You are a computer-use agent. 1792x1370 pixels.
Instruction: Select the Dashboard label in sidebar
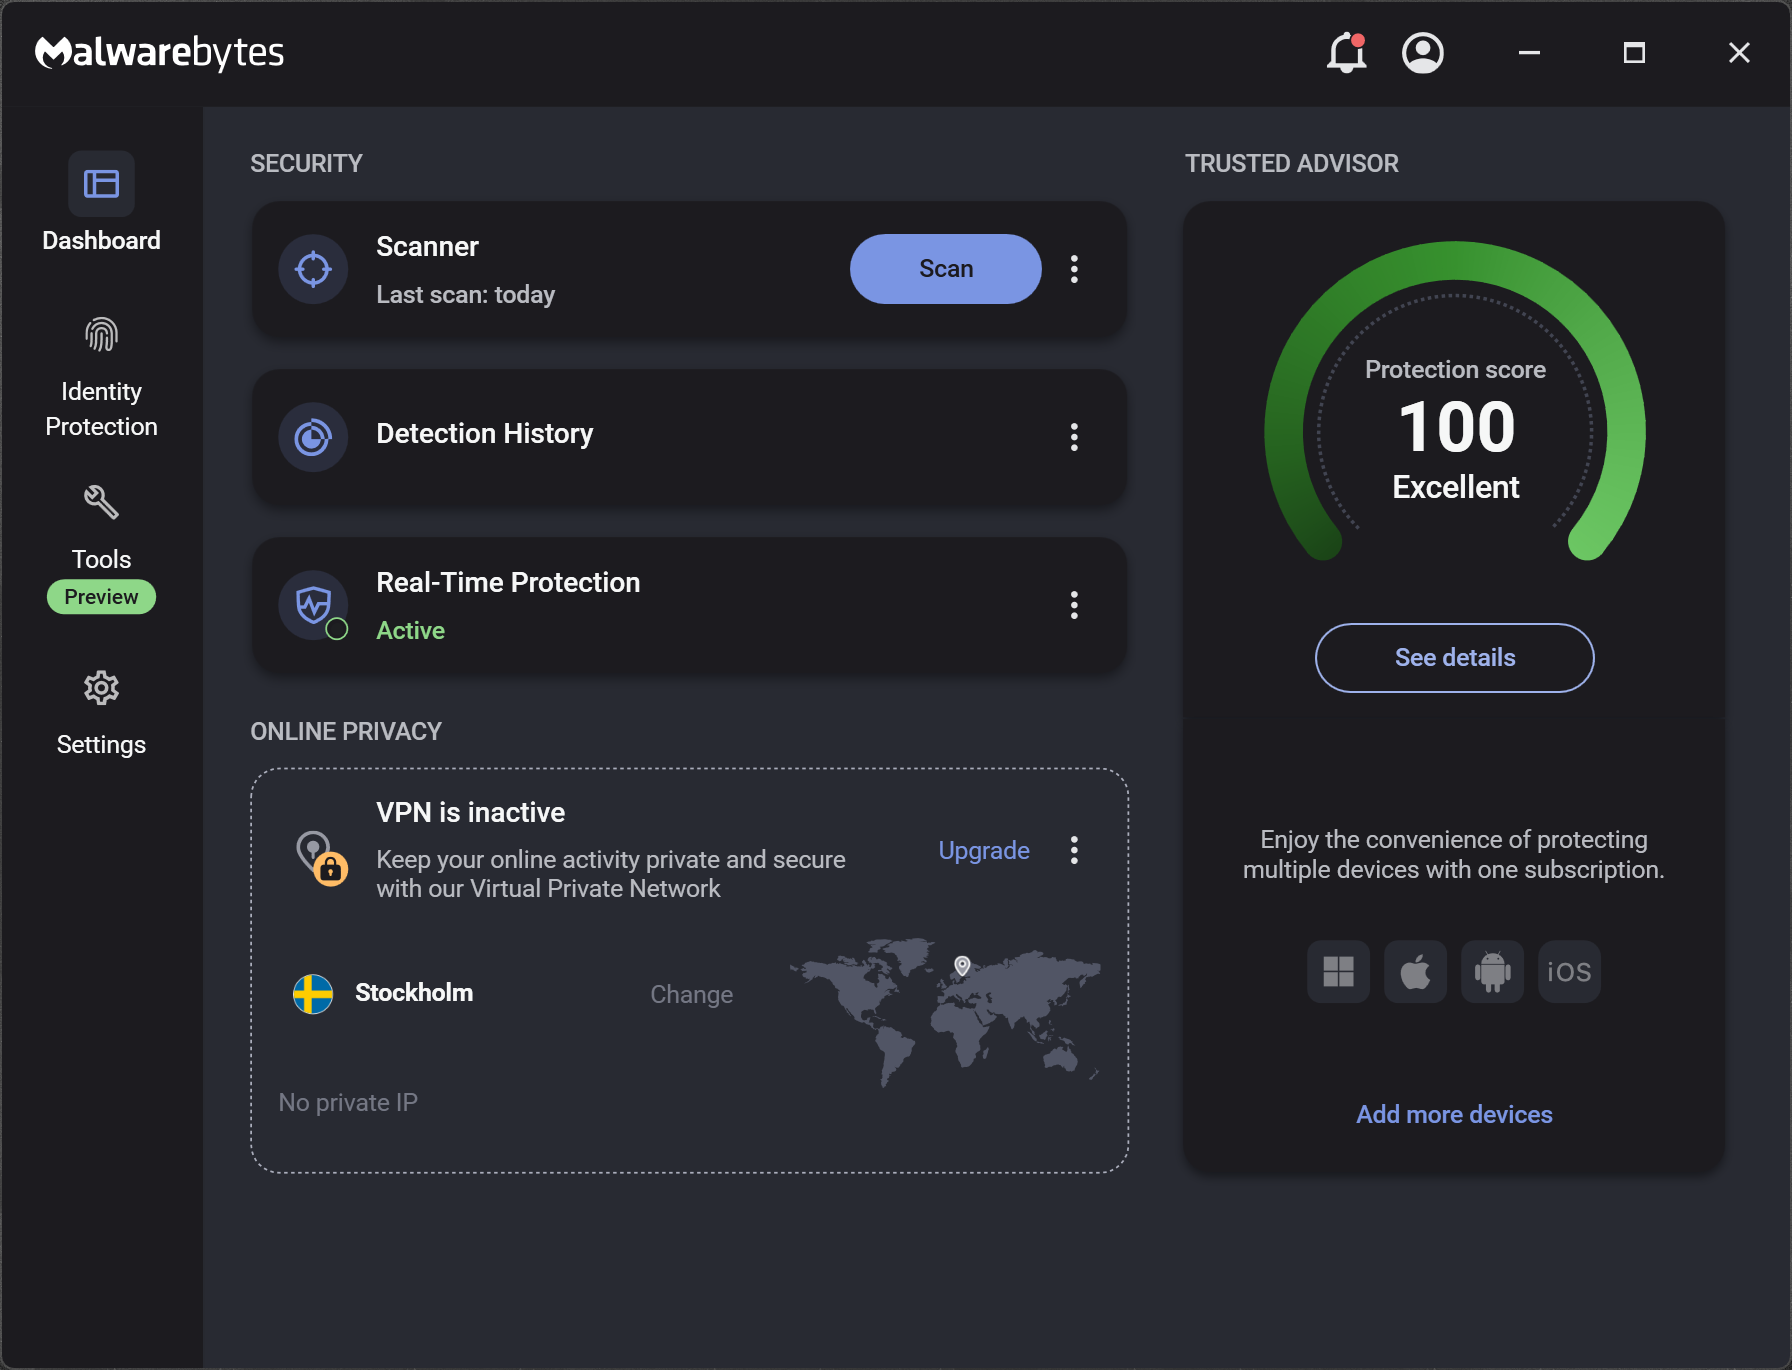101,241
